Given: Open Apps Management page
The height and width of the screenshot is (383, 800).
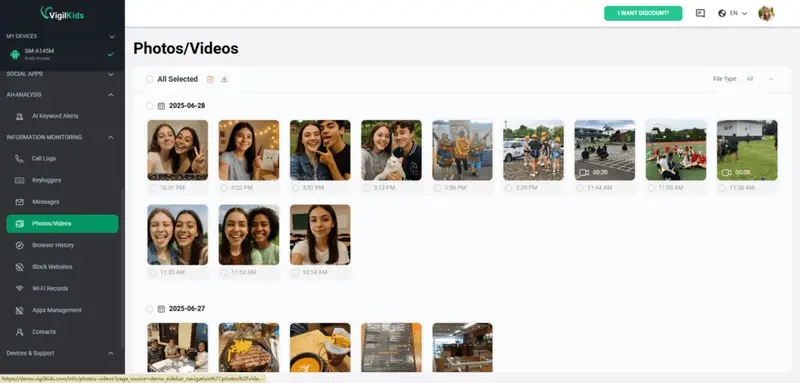Looking at the screenshot, I should tap(62, 310).
